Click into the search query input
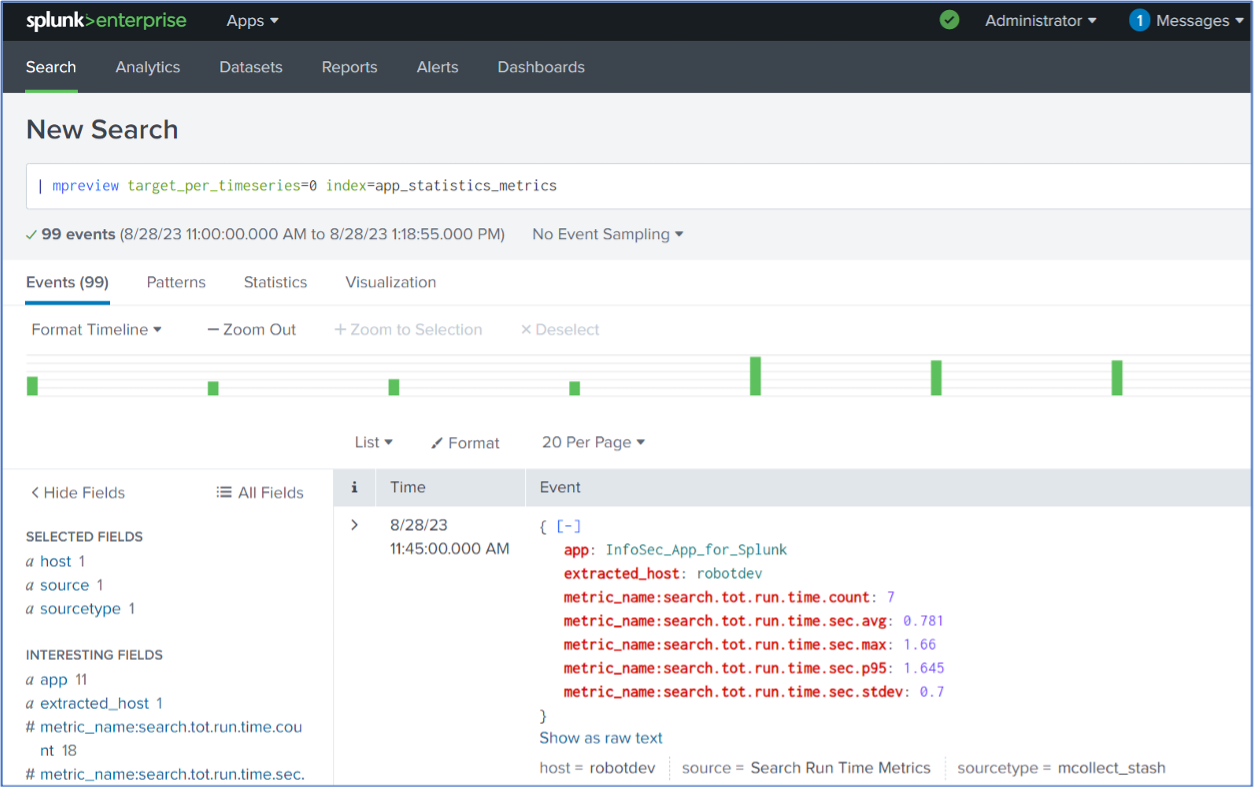This screenshot has width=1256, height=789. coord(640,185)
